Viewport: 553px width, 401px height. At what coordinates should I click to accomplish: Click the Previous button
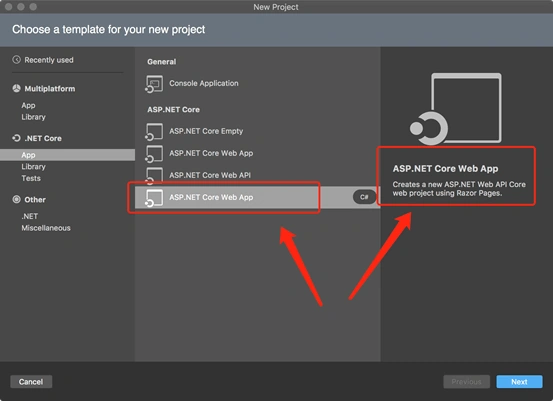click(466, 382)
